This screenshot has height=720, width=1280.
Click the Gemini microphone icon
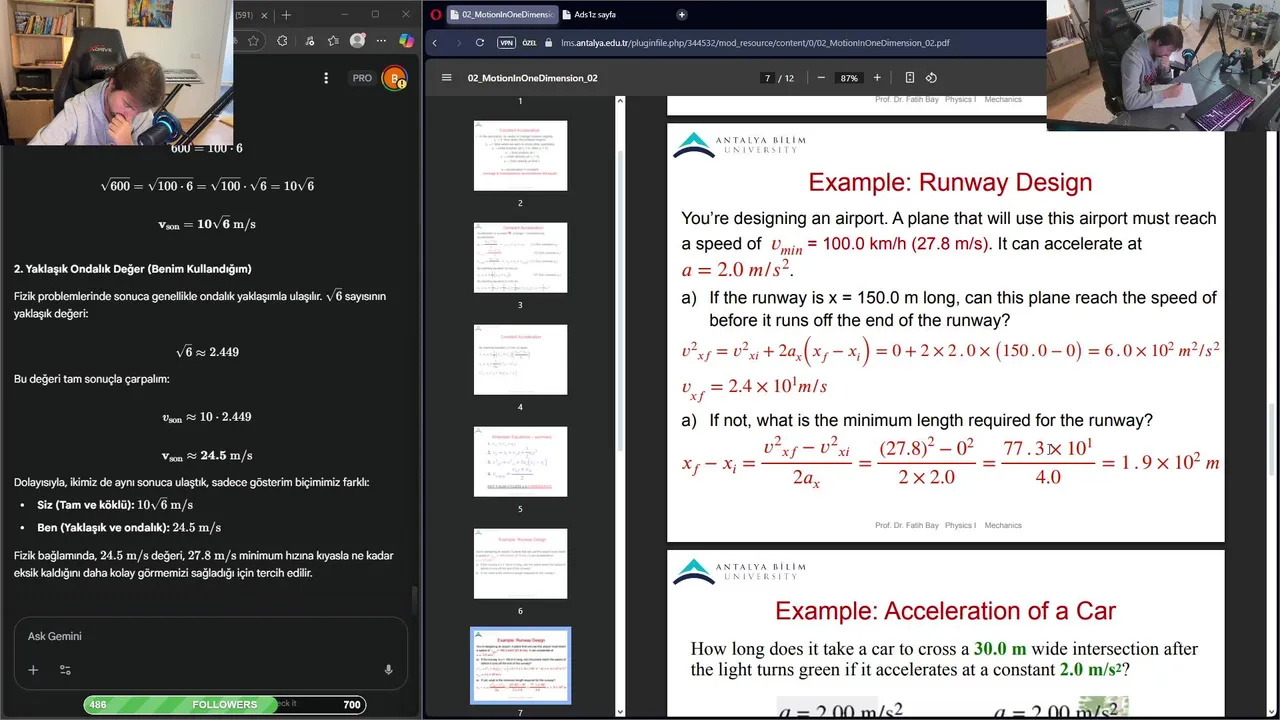(388, 670)
